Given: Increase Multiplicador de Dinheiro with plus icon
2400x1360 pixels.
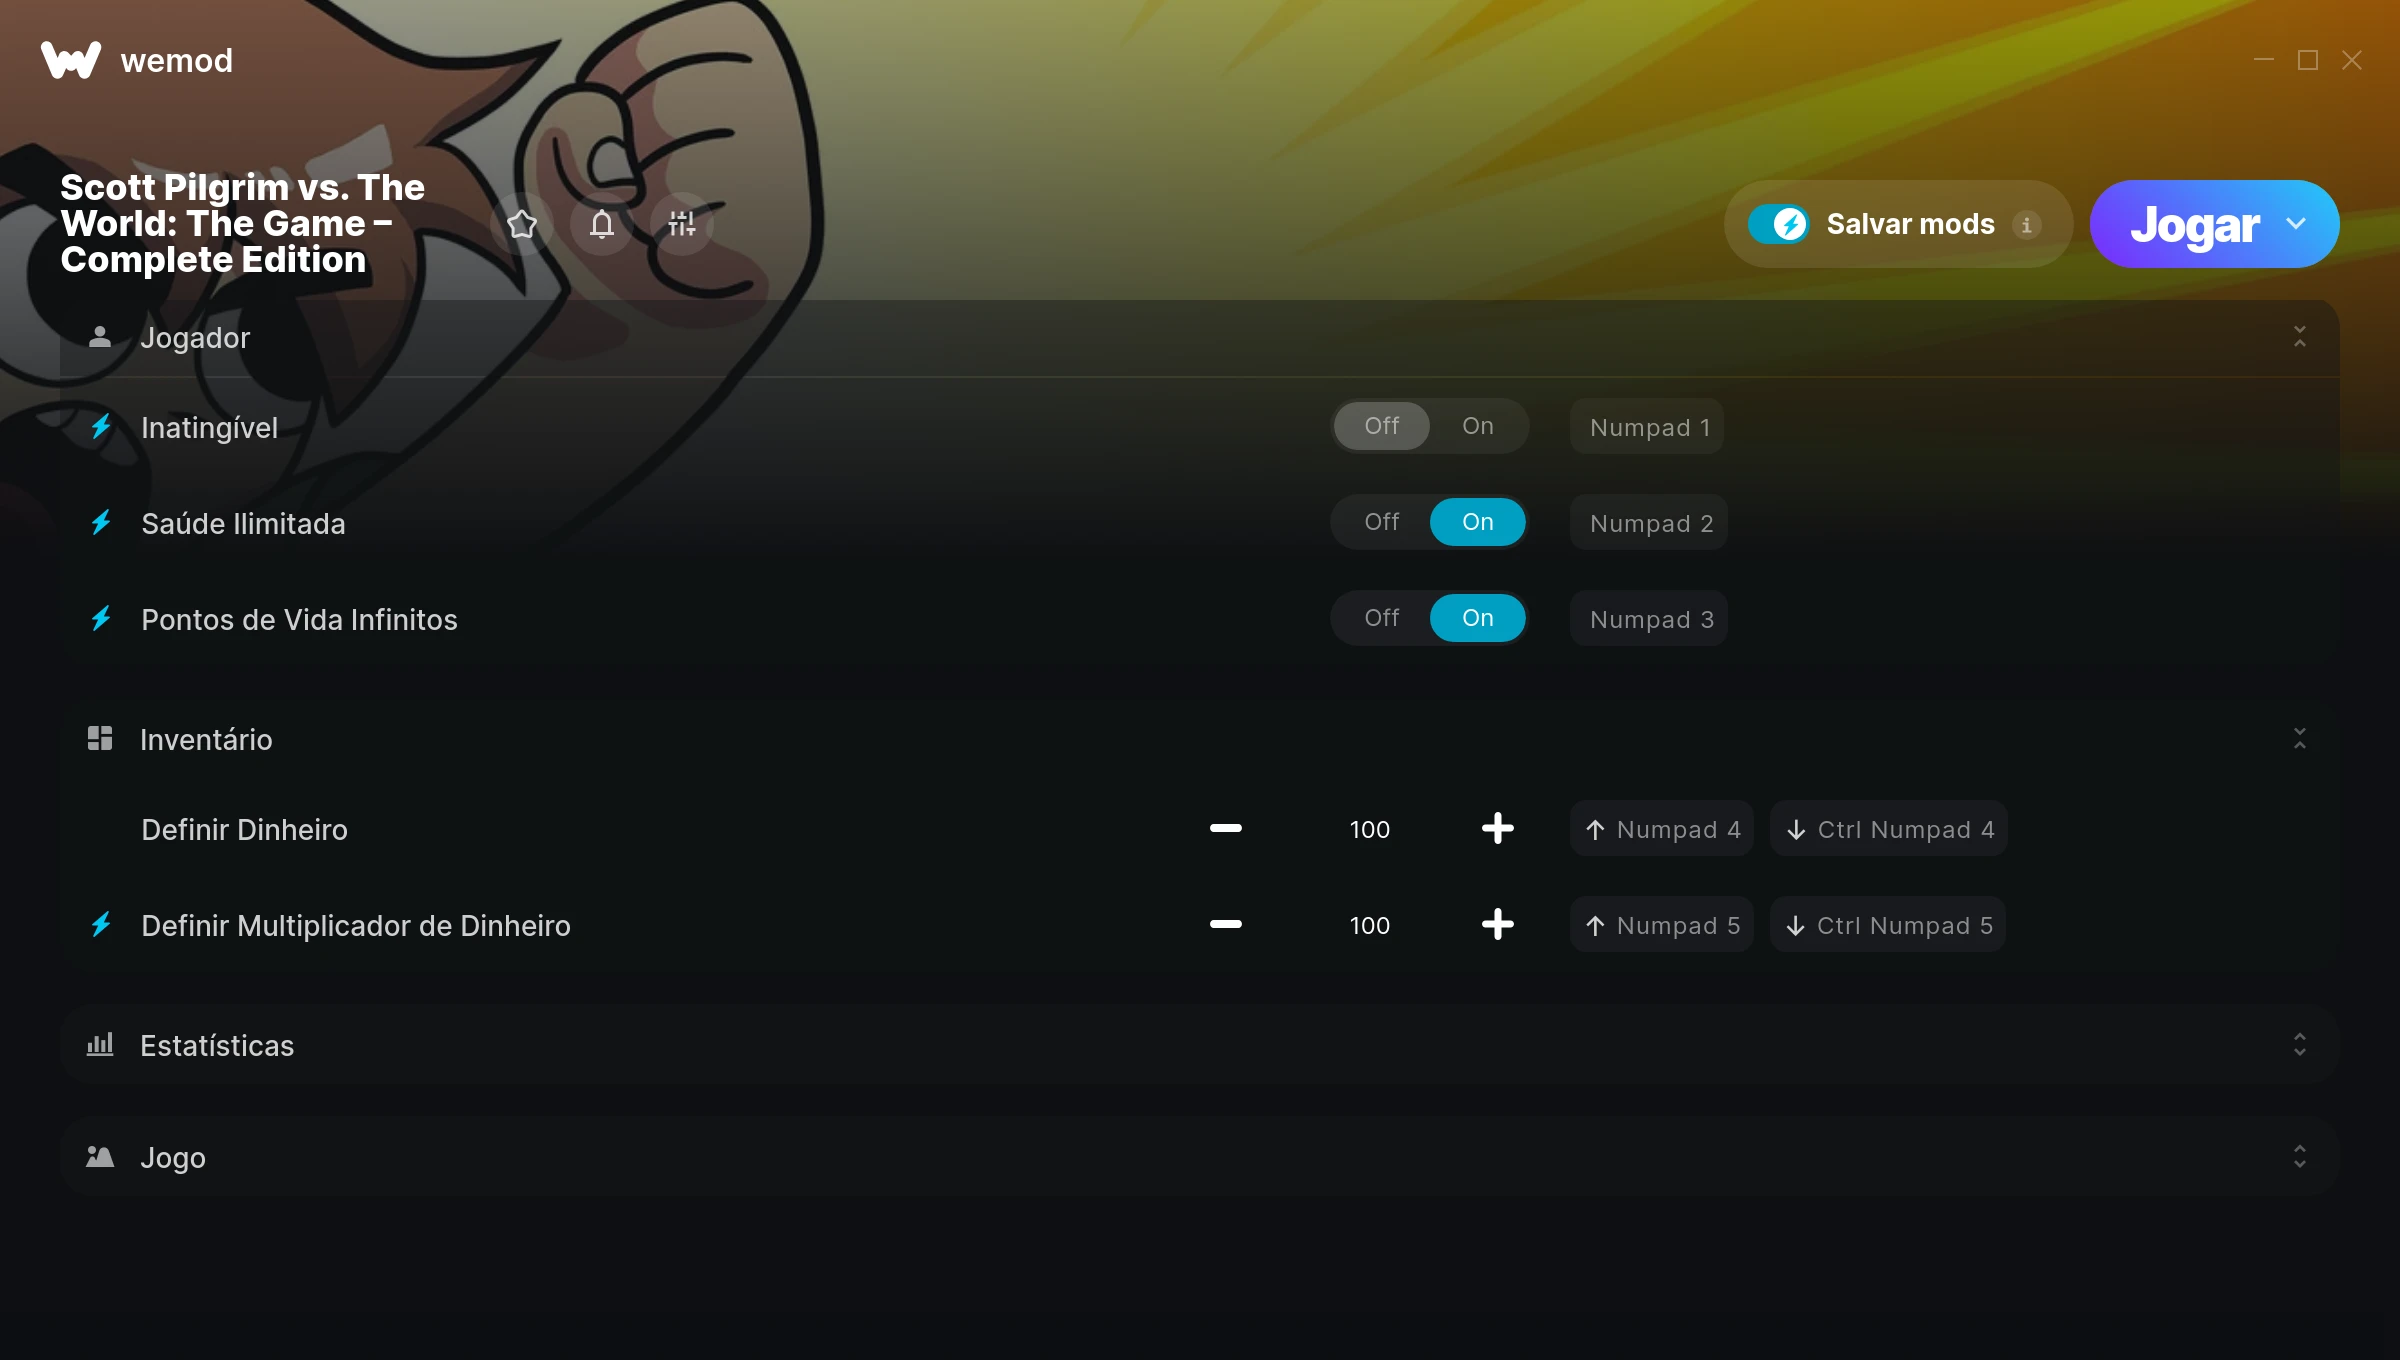Looking at the screenshot, I should click(1497, 924).
